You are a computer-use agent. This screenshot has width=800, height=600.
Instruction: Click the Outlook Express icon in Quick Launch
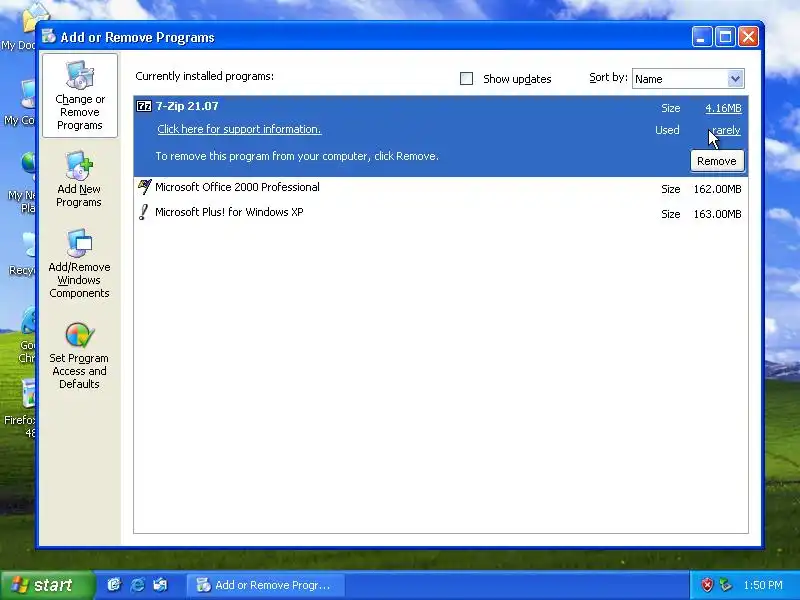coord(160,585)
